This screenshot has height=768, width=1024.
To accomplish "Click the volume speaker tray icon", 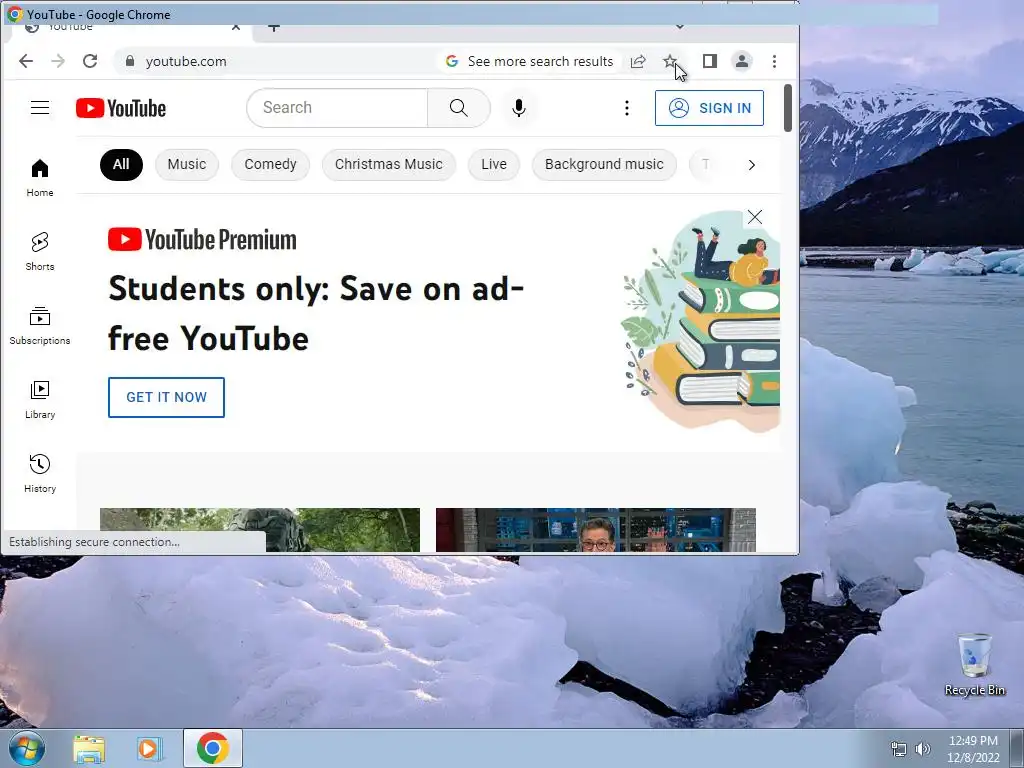I will [x=923, y=749].
